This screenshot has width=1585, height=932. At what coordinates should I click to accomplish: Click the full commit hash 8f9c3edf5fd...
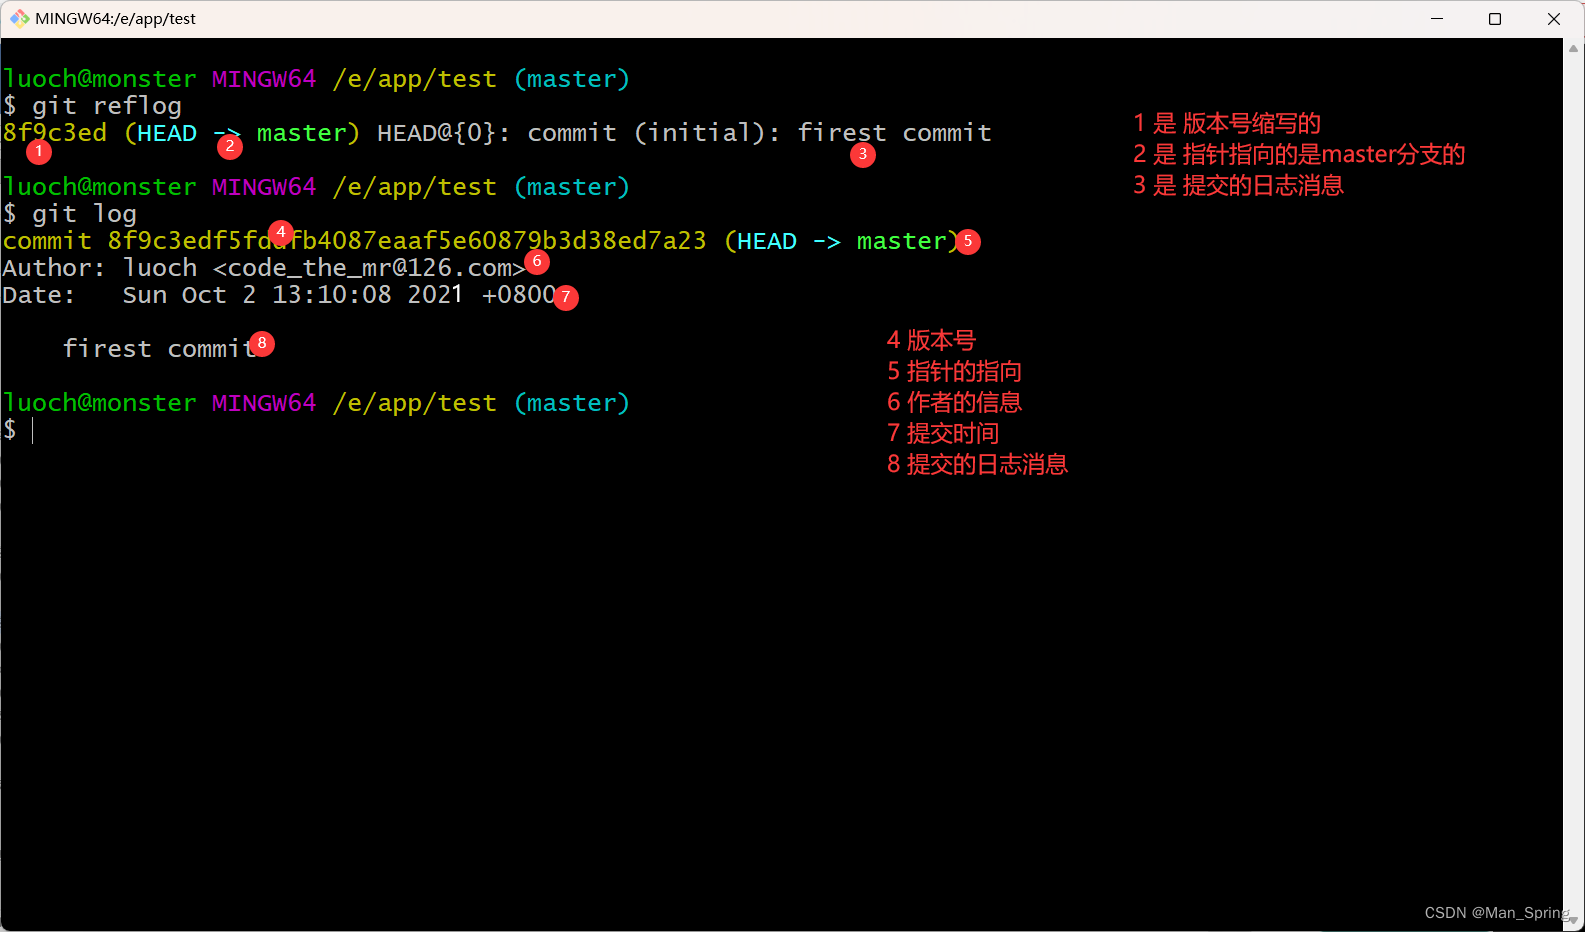(407, 241)
